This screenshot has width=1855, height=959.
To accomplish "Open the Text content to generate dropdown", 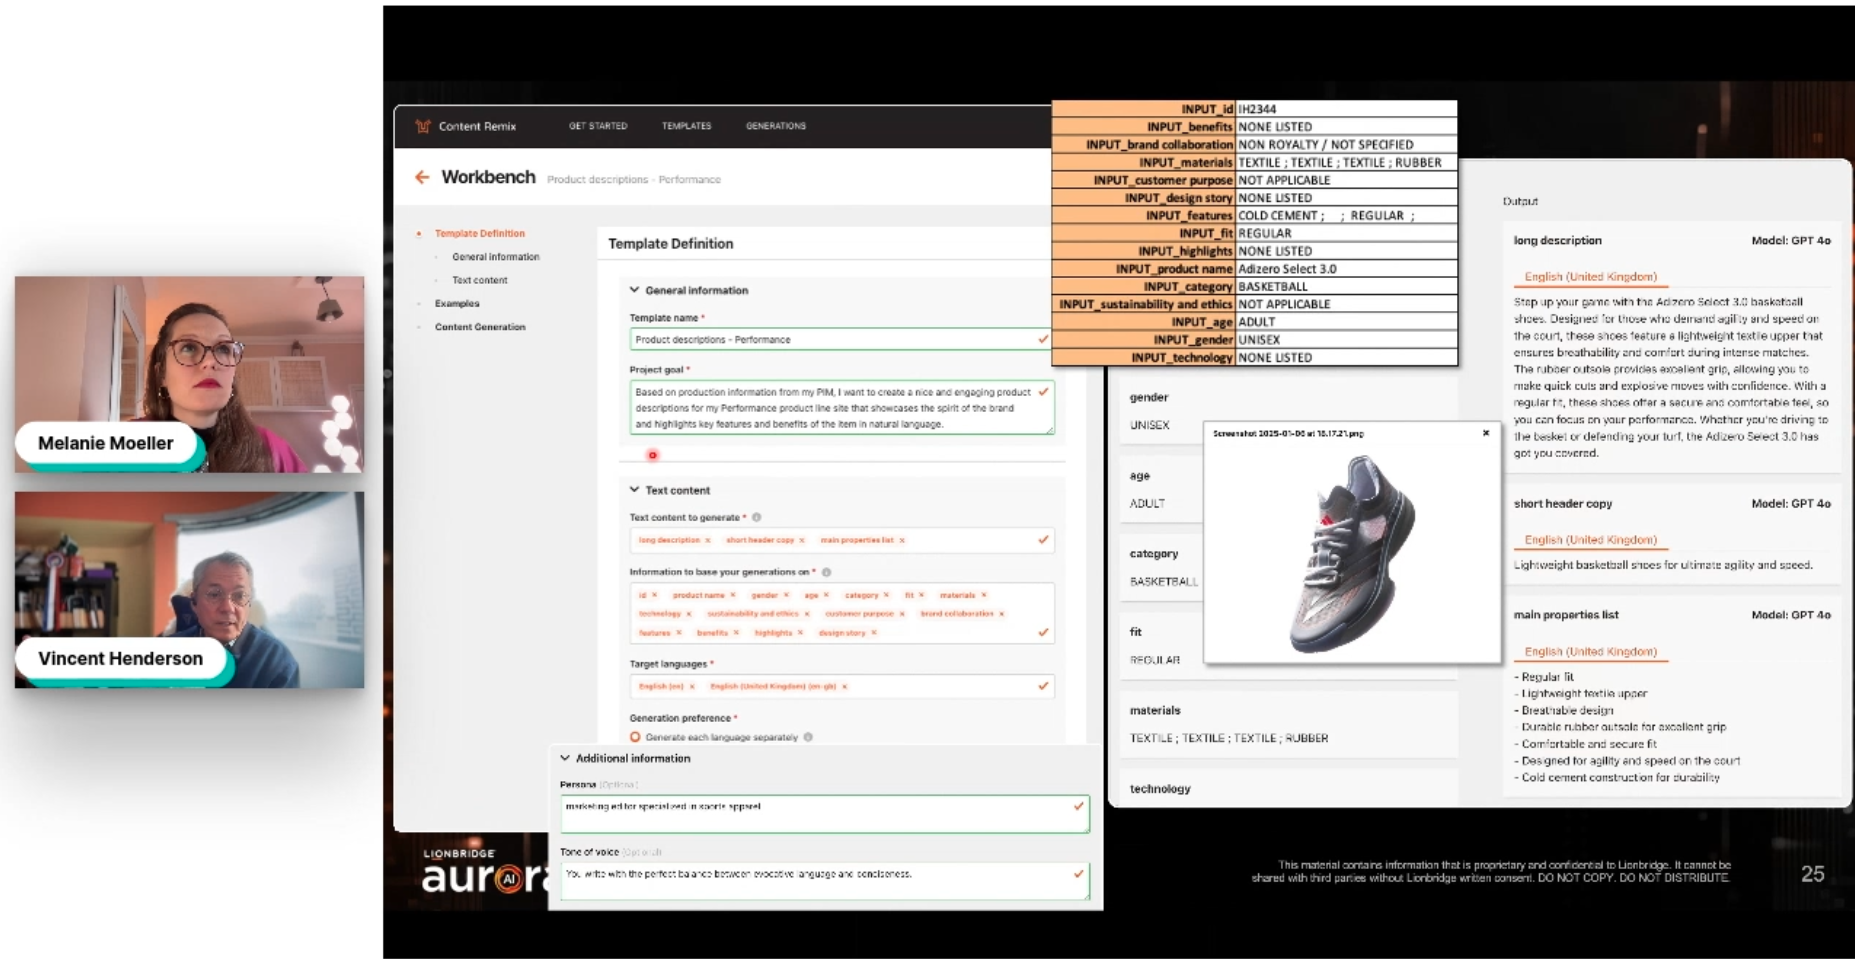I will click(x=842, y=540).
